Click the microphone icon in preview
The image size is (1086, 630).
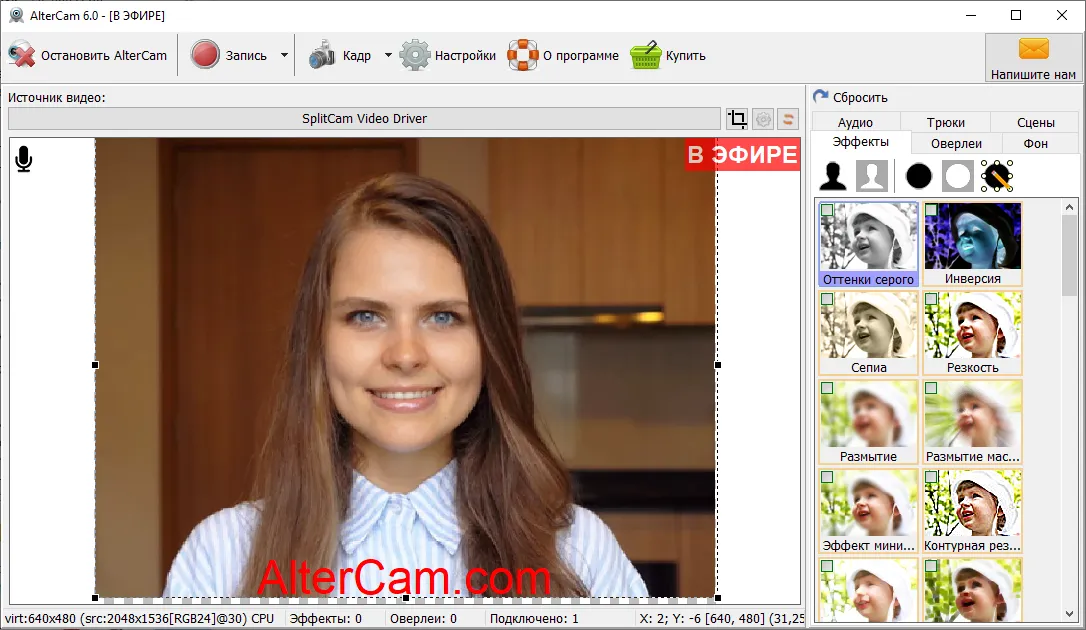24,159
